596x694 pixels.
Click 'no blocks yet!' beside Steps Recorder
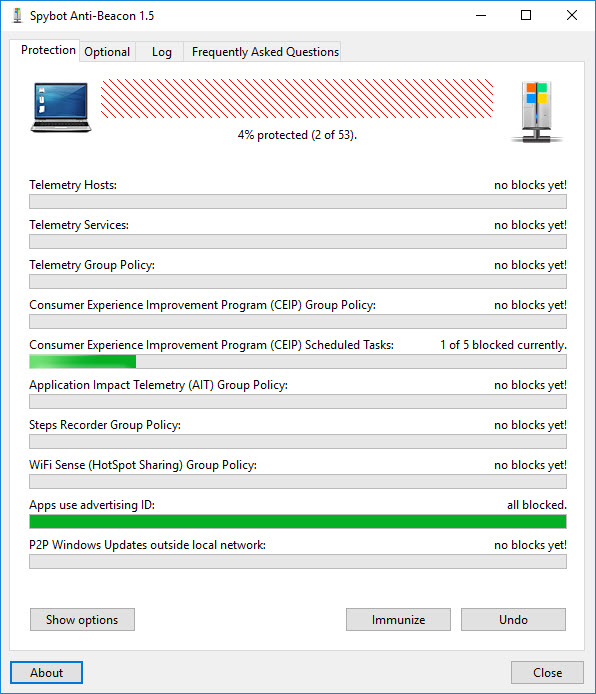coord(530,425)
